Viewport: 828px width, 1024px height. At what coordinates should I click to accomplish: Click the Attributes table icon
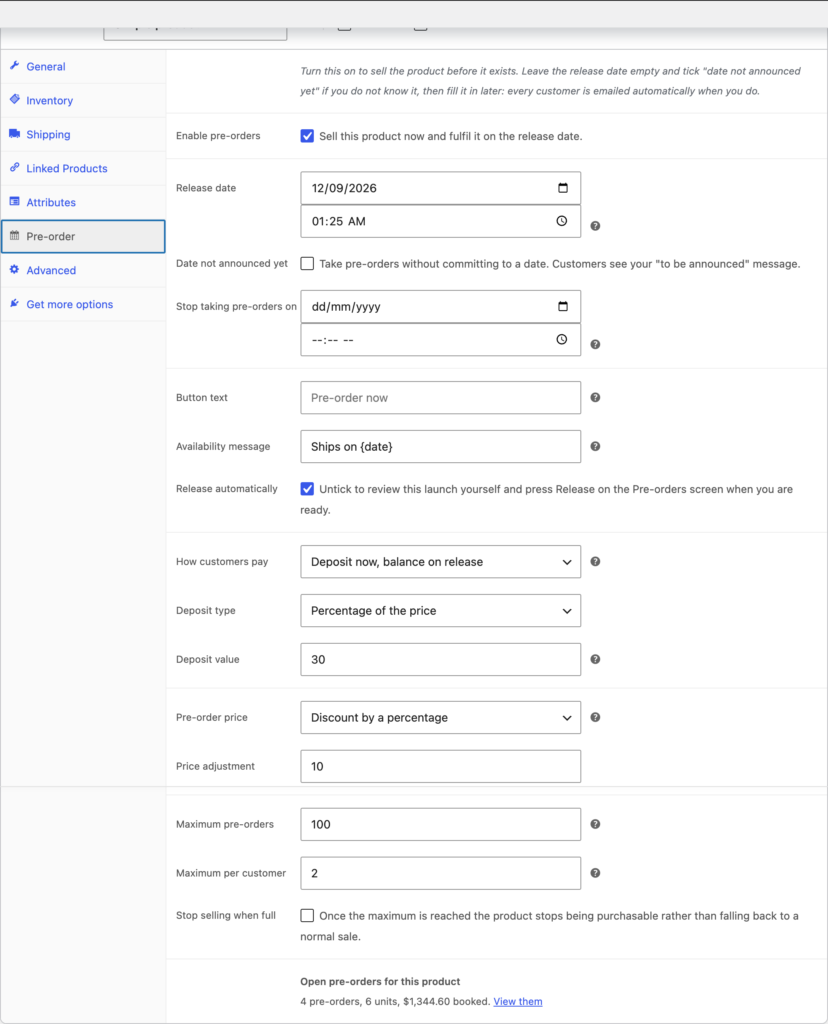(14, 202)
